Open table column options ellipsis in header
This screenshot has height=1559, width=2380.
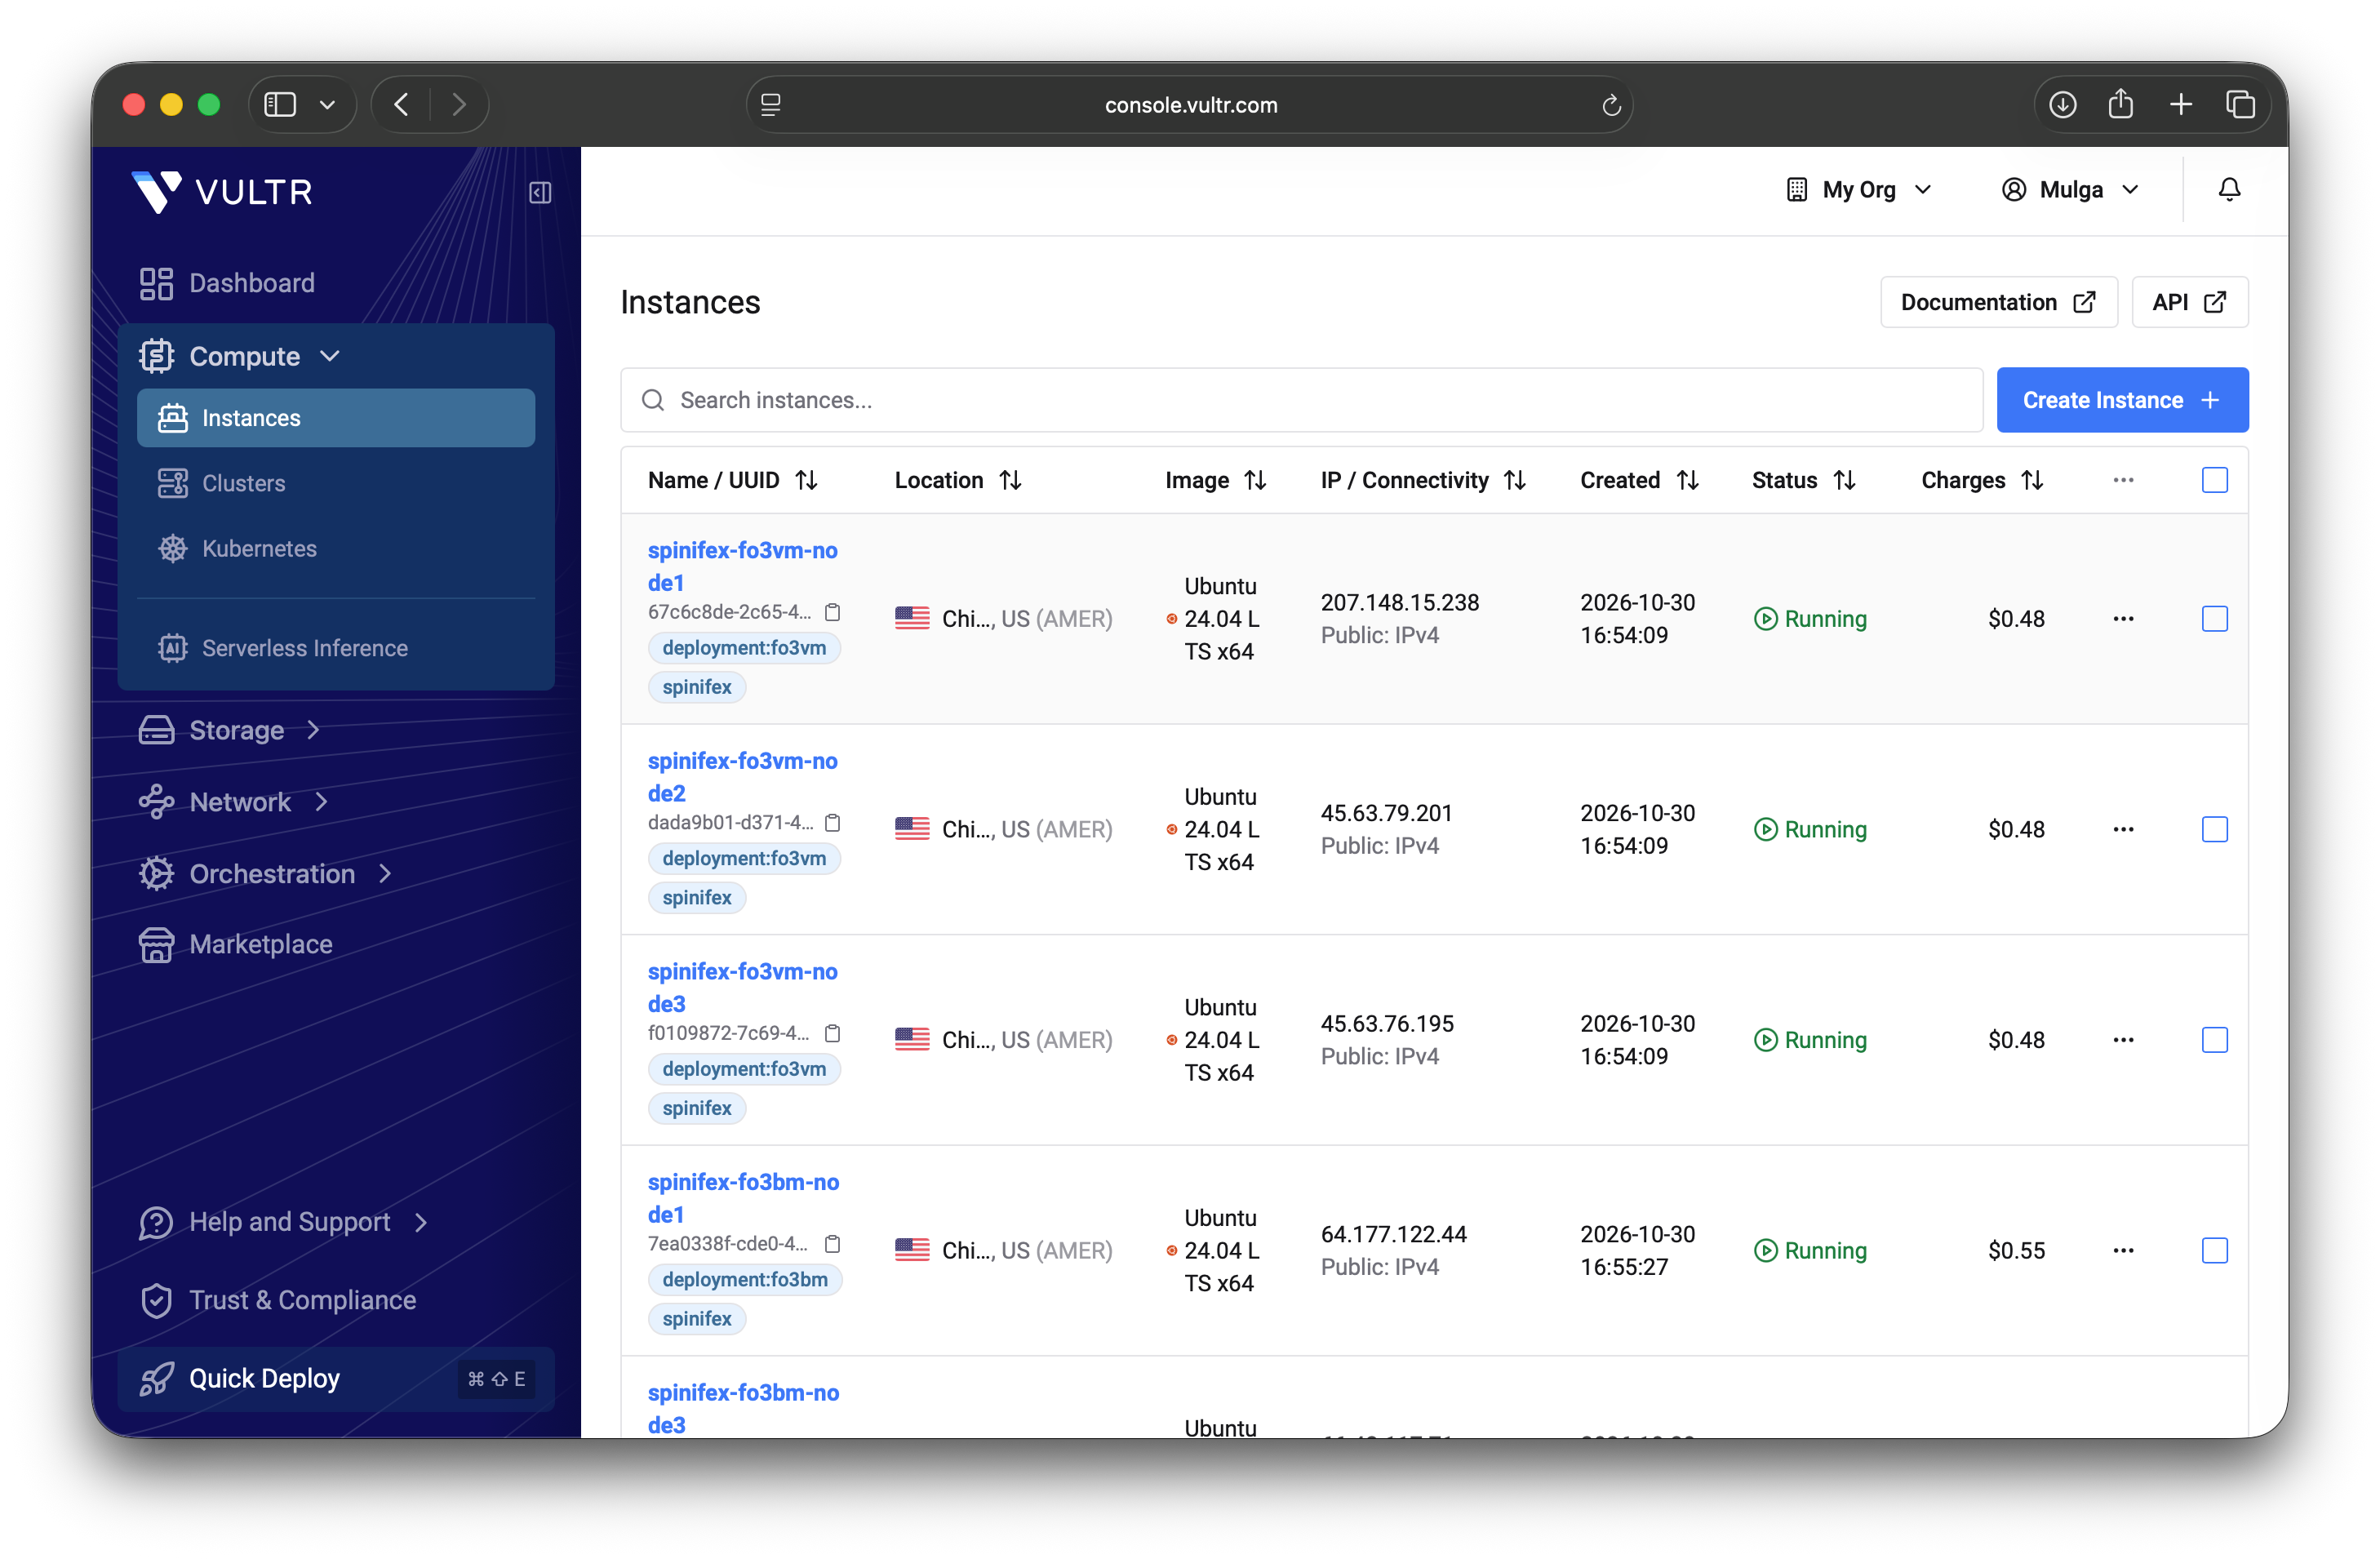pyautogui.click(x=2123, y=480)
